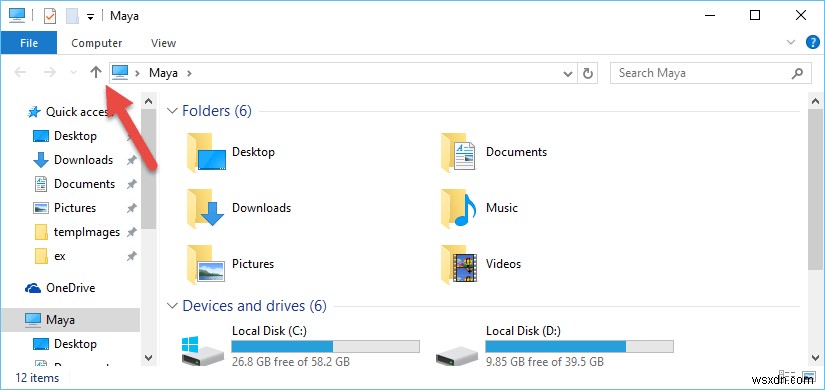Viewport: 825px width, 390px height.
Task: Select the Downloads folder icon
Action: [x=206, y=208]
